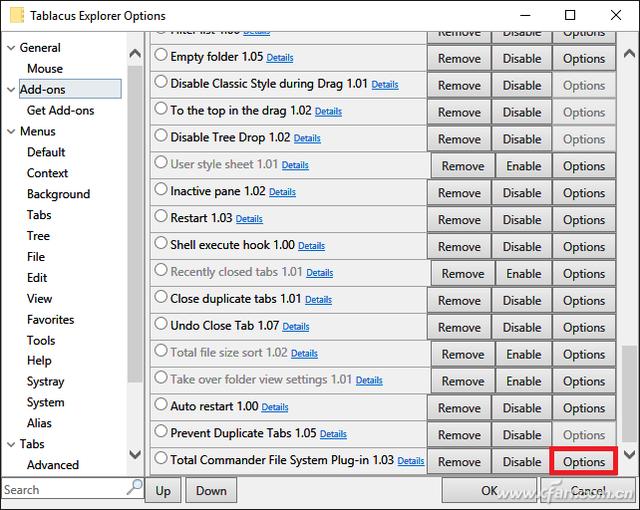Viewport: 640px width, 510px height.
Task: Select the Disable Classic Style during Drag radio
Action: pyautogui.click(x=161, y=82)
